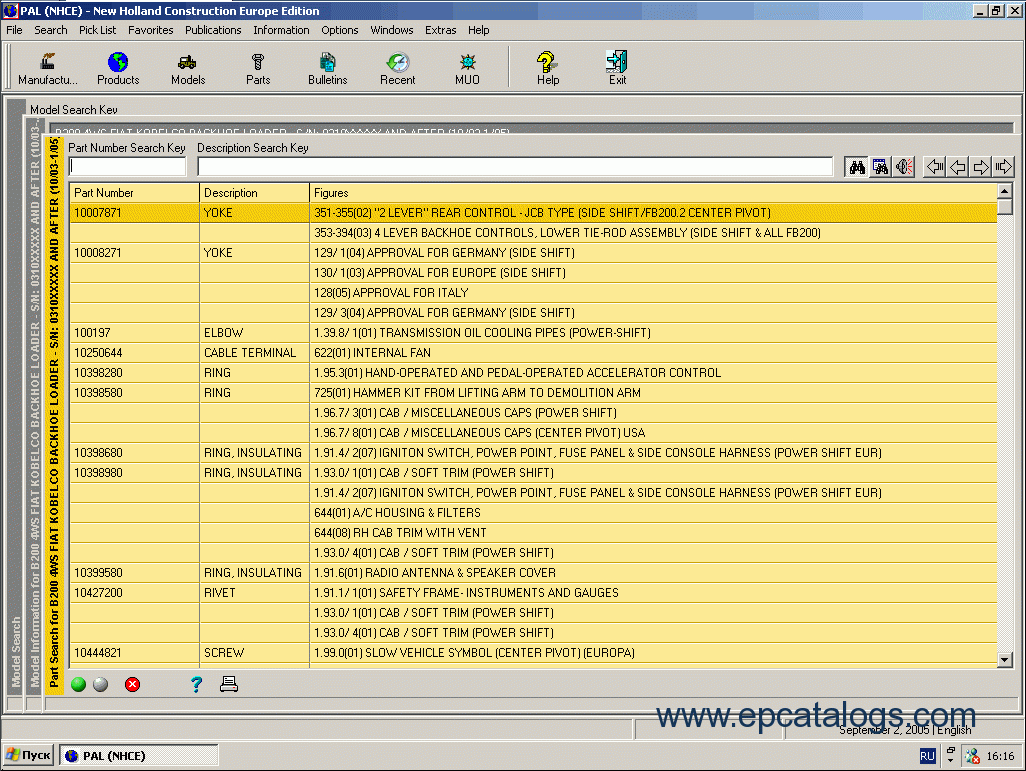Image resolution: width=1026 pixels, height=771 pixels.
Task: Click figure 644(01) A/C HOUSING & FILTERS
Action: click(397, 512)
